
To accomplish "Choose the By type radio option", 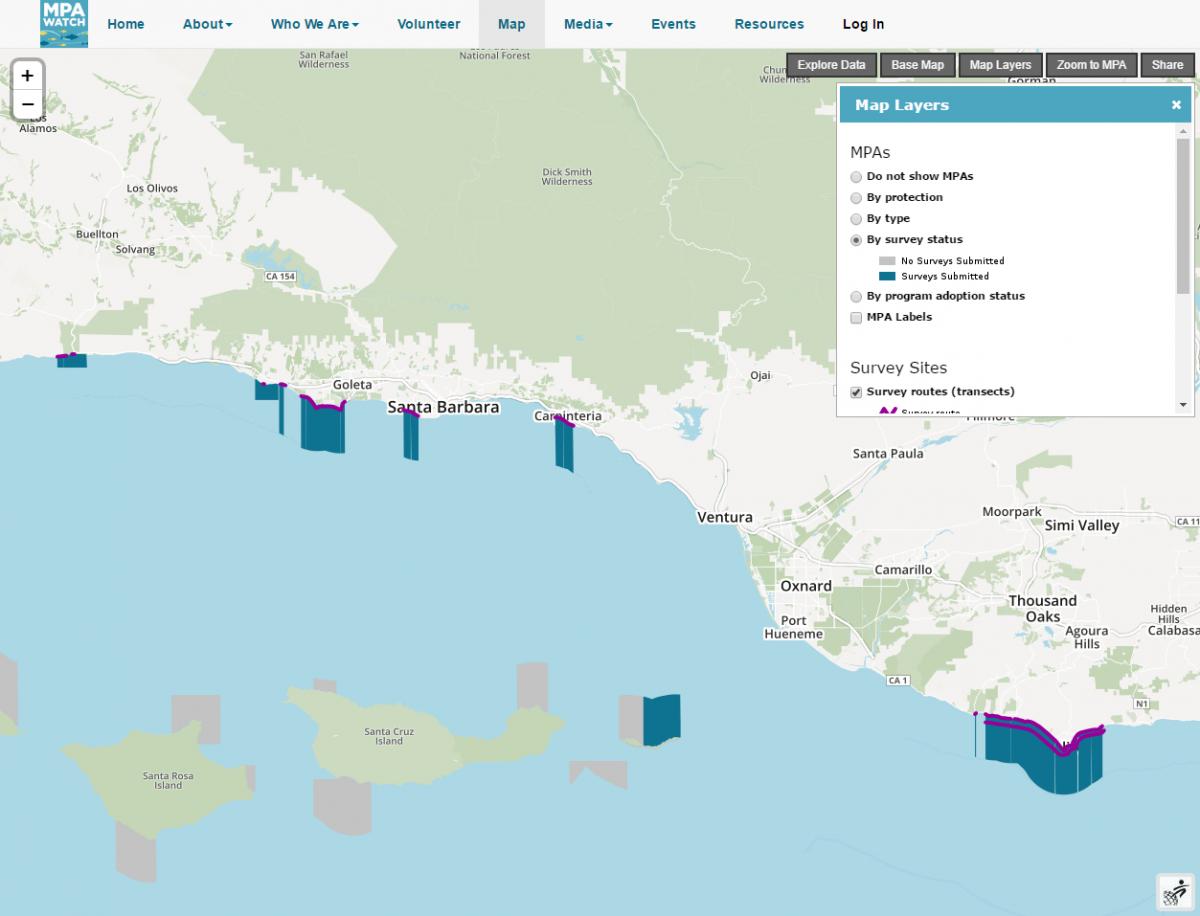I will (x=856, y=218).
